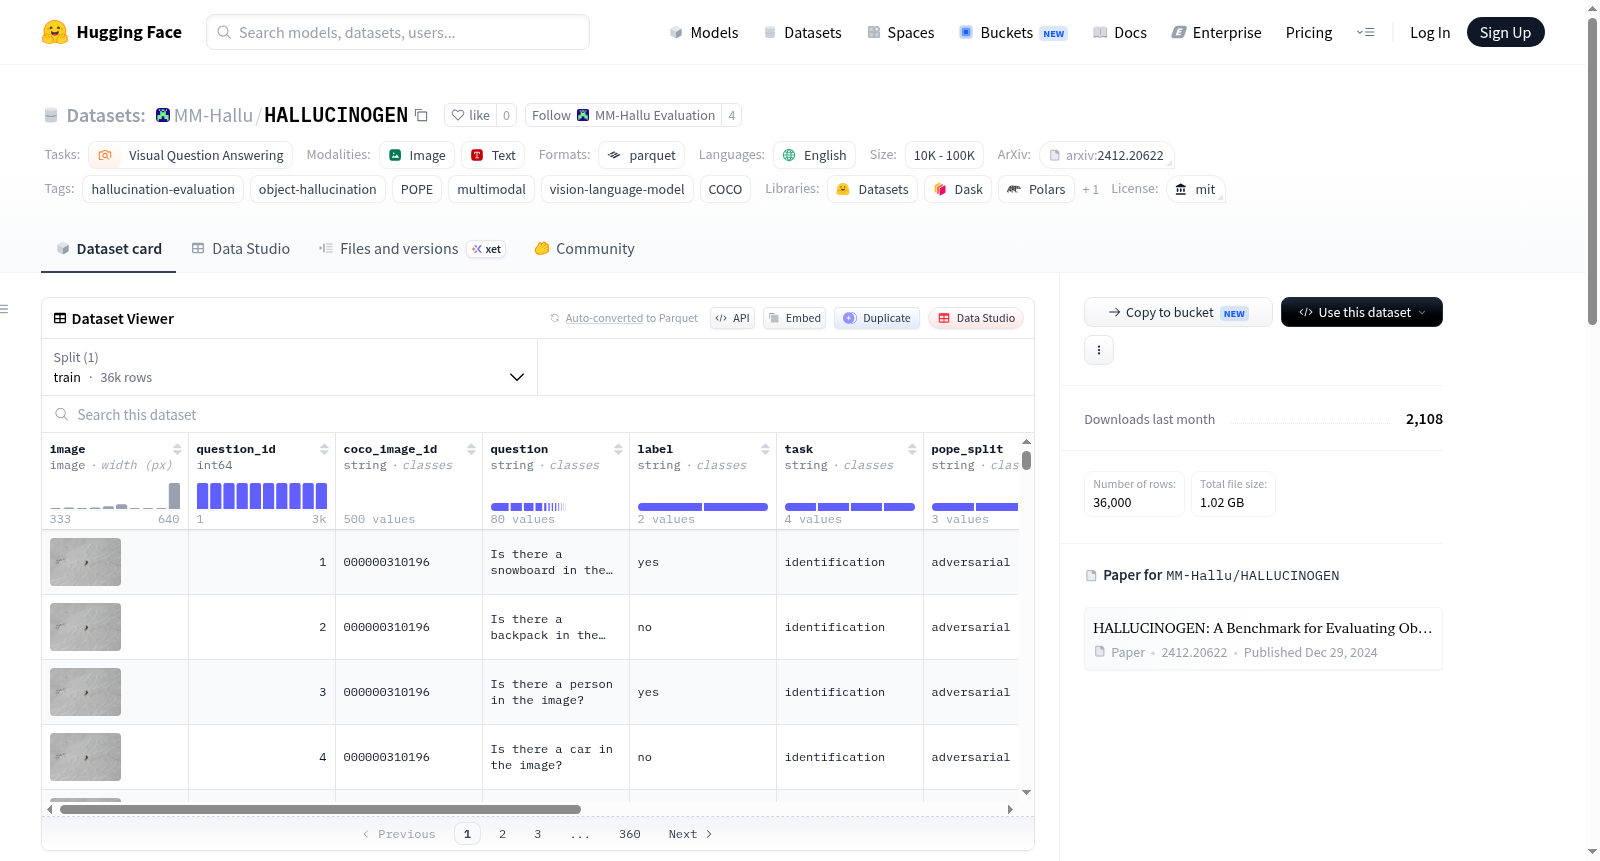Click the Duplicate button

tap(877, 318)
